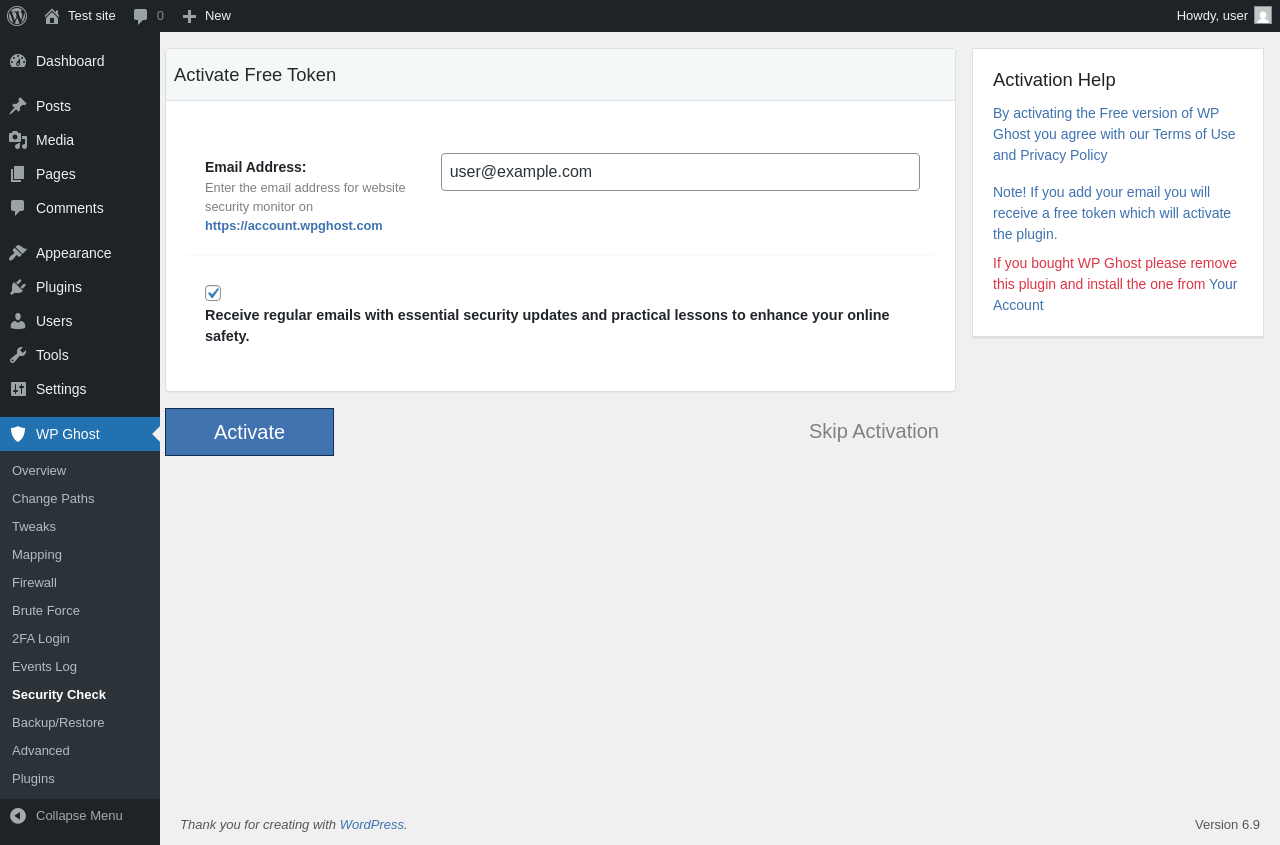Click the Appearance paintbrush icon

[x=18, y=253]
